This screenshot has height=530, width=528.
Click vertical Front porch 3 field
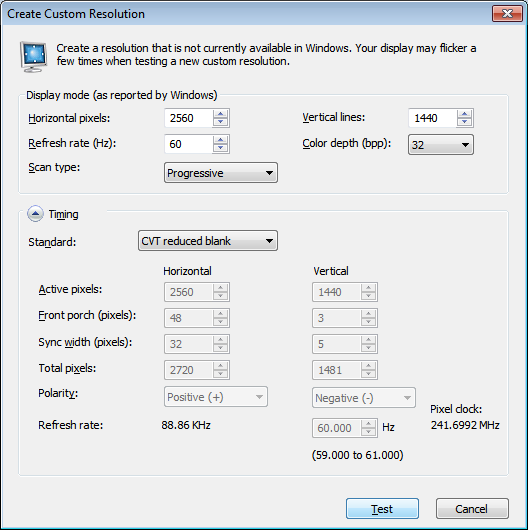[x=337, y=318]
